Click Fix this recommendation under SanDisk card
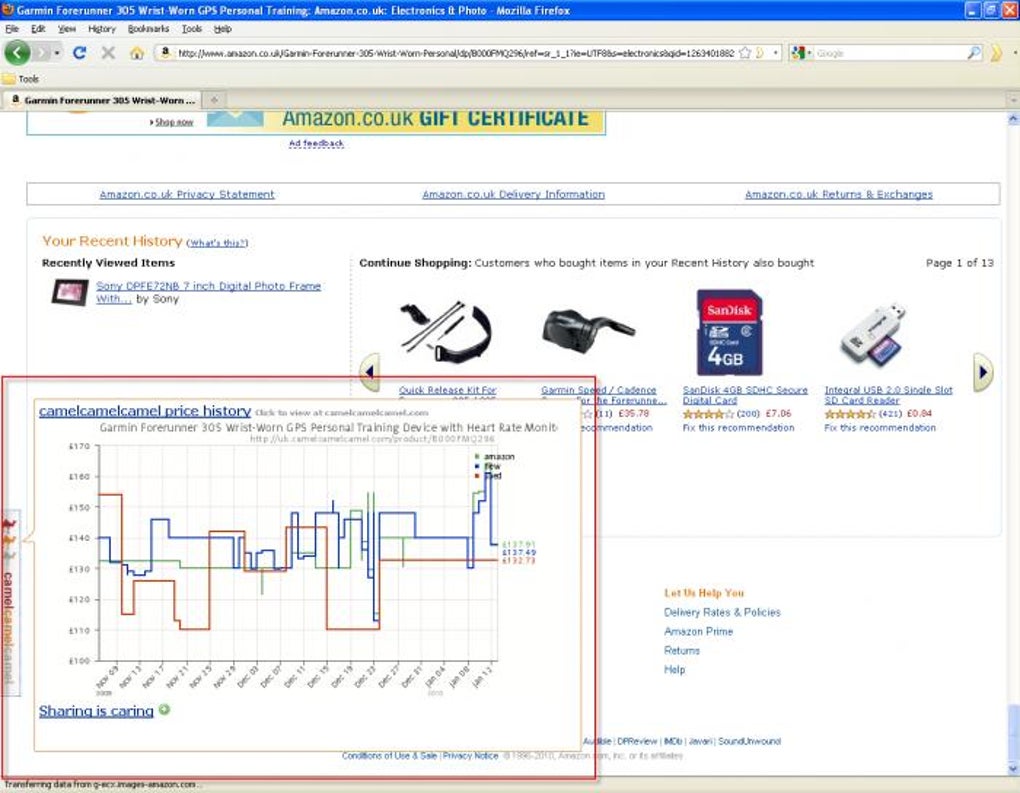 [x=738, y=427]
